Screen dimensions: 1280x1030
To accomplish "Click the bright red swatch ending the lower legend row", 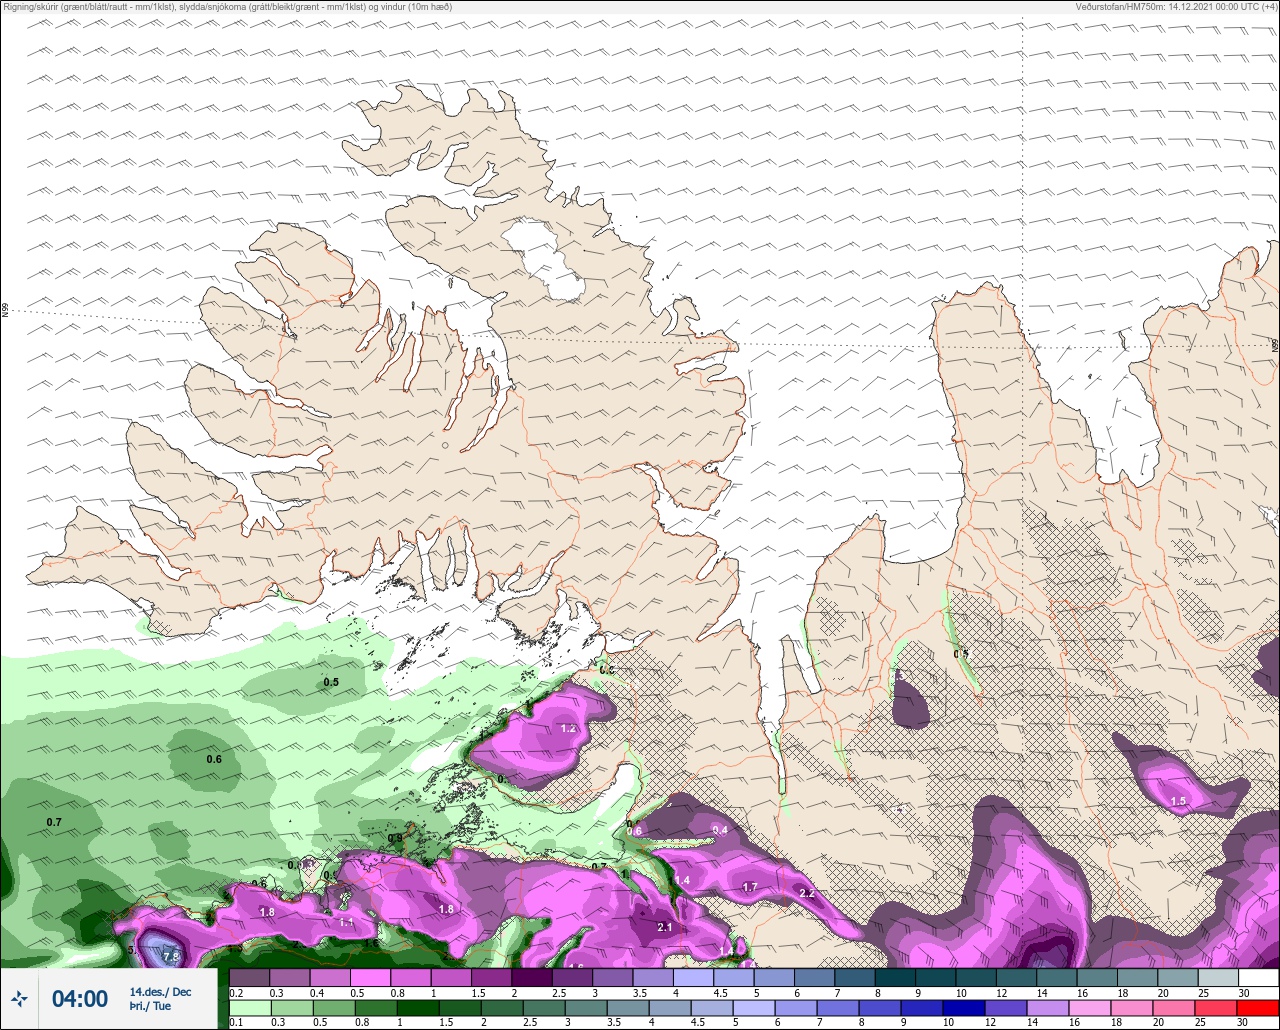I will [1257, 1007].
